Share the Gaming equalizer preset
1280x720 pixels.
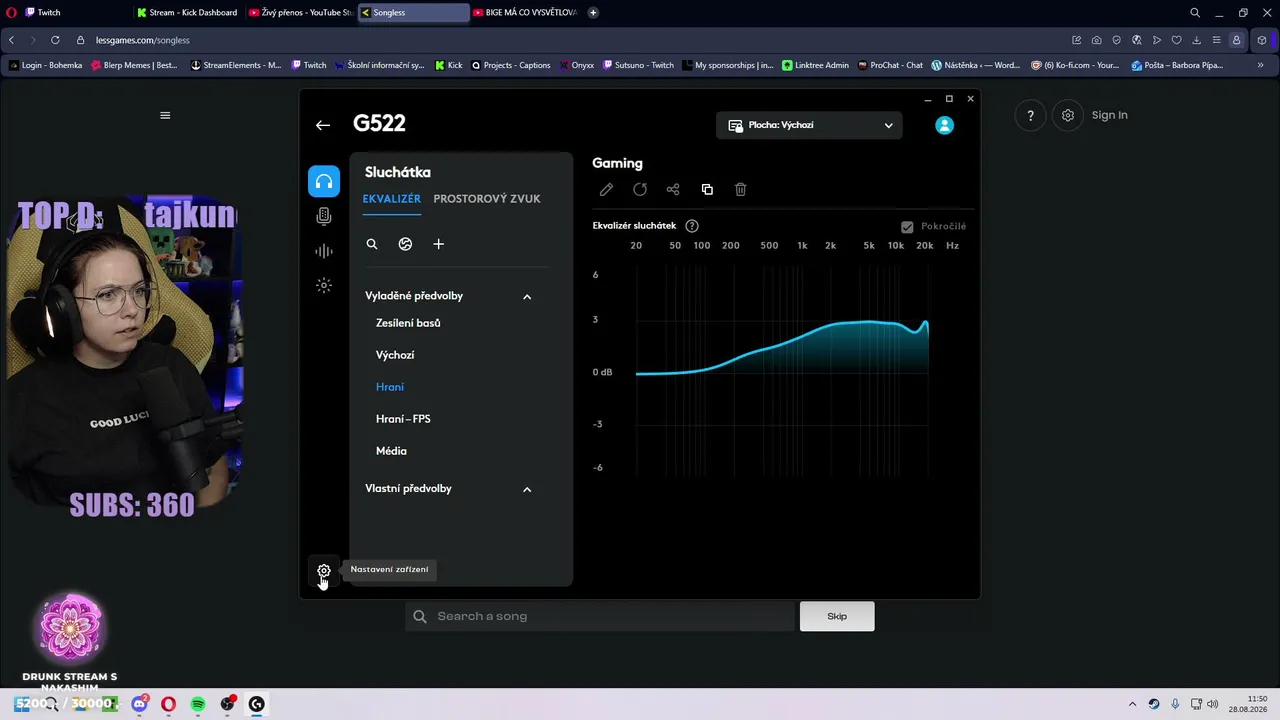click(x=673, y=189)
